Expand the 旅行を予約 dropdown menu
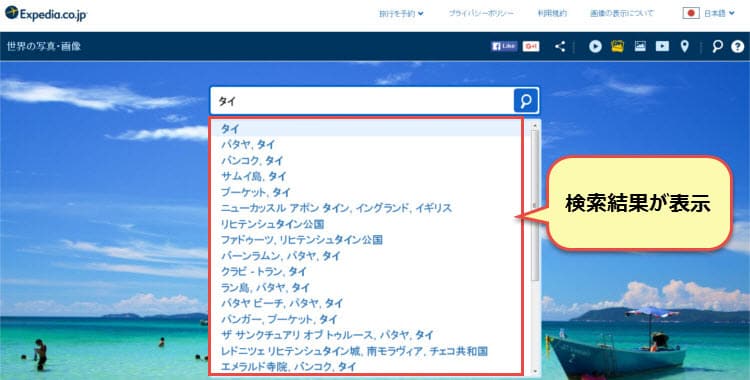Screen dimensions: 750x380 click(x=401, y=13)
